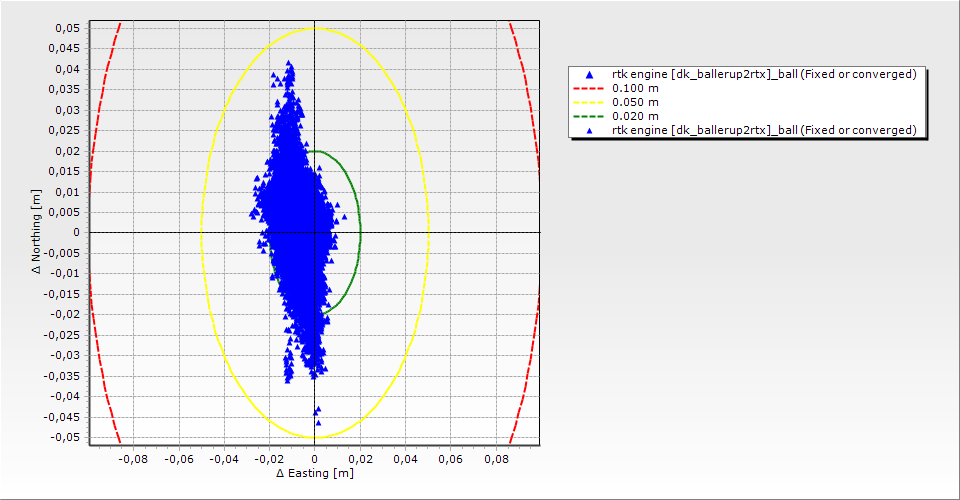Click the Δ Northing [m] axis title
The height and width of the screenshot is (500, 960).
(x=37, y=231)
